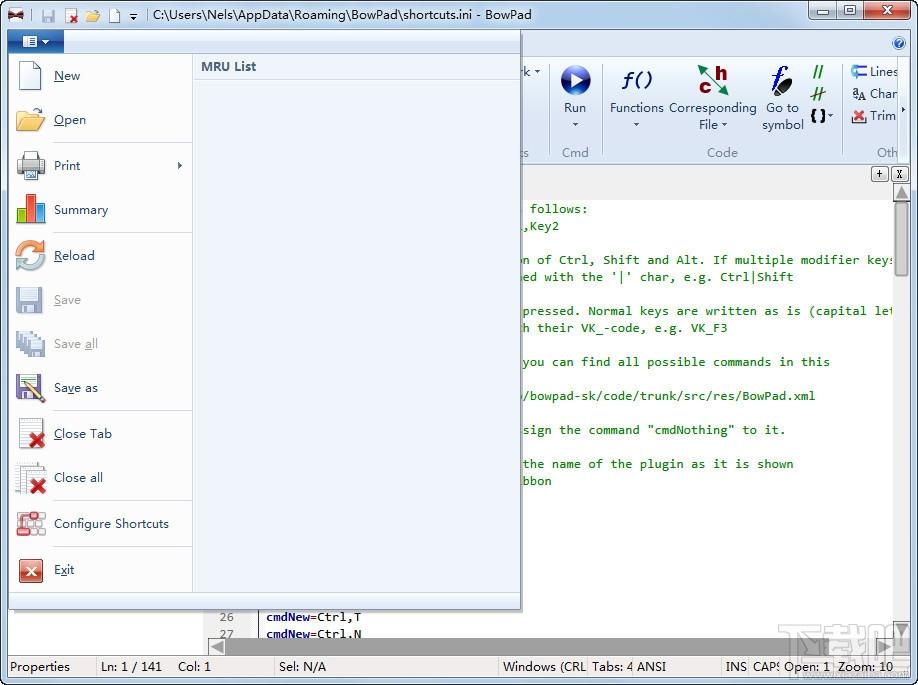Click the open folder icon in quick access toolbar

93,15
